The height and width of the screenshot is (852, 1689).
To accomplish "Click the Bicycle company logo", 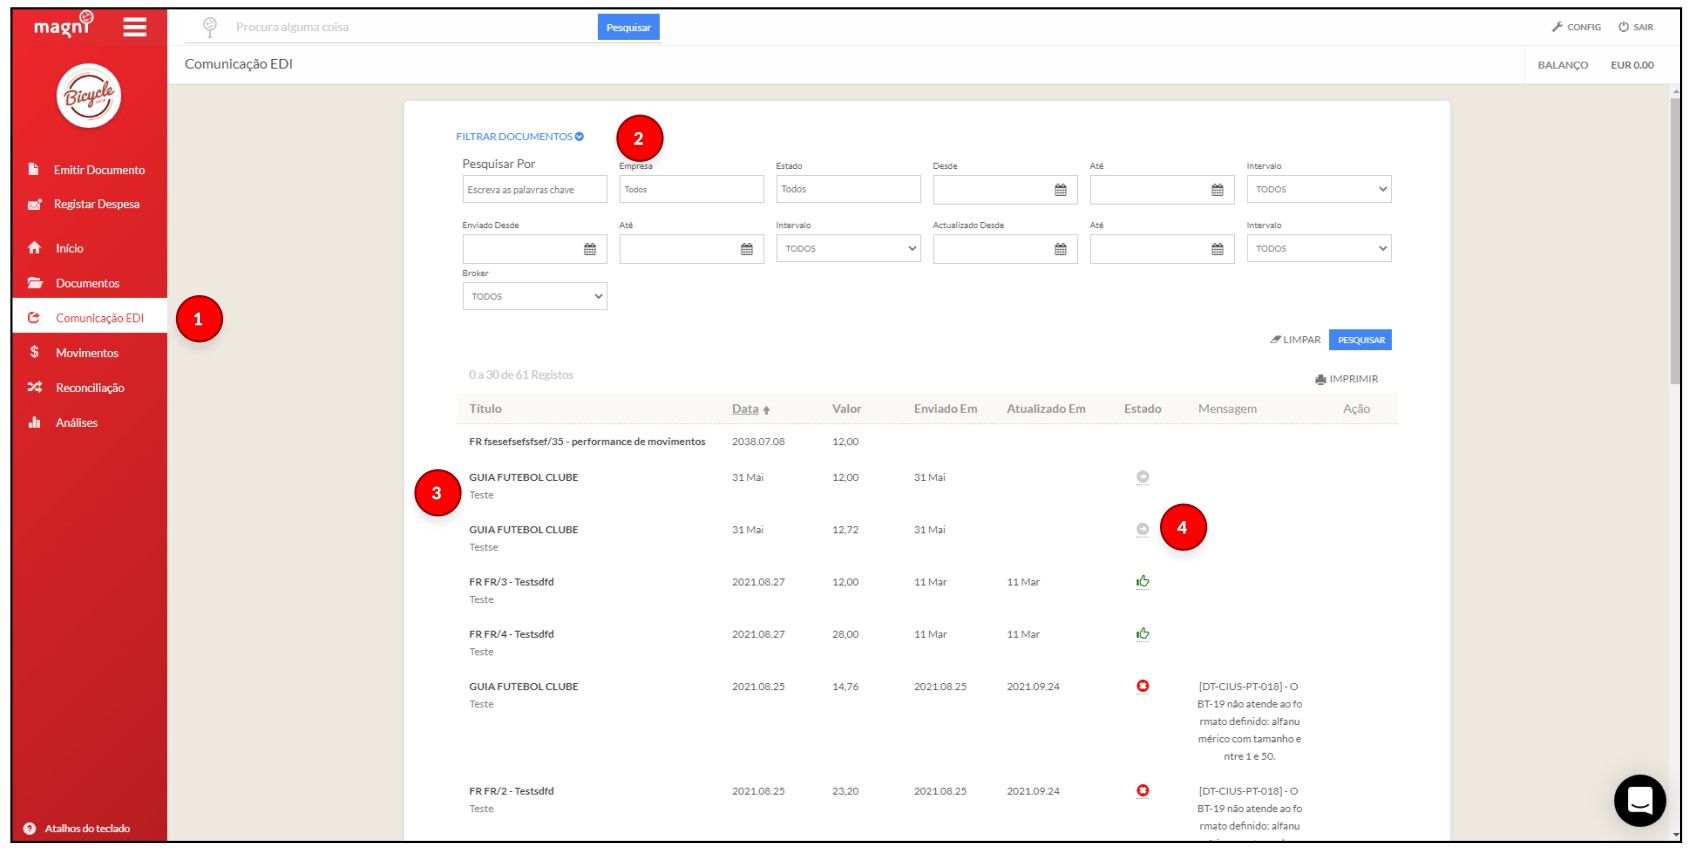I will pos(89,96).
